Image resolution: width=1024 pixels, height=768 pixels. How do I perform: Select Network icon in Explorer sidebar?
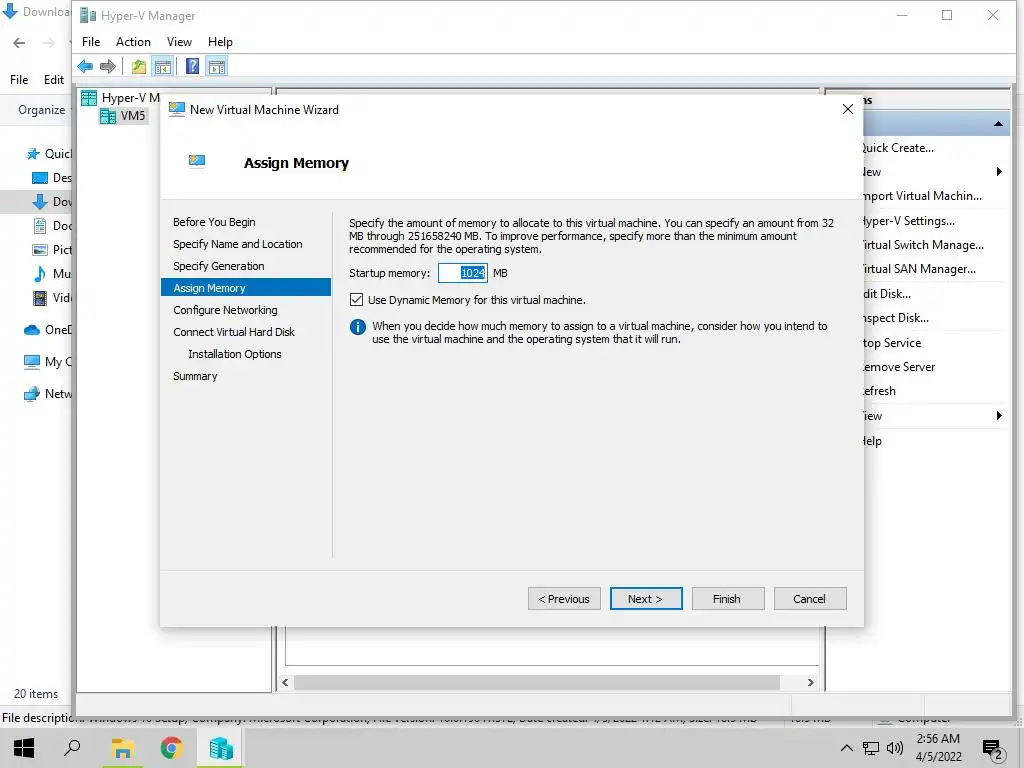32,394
